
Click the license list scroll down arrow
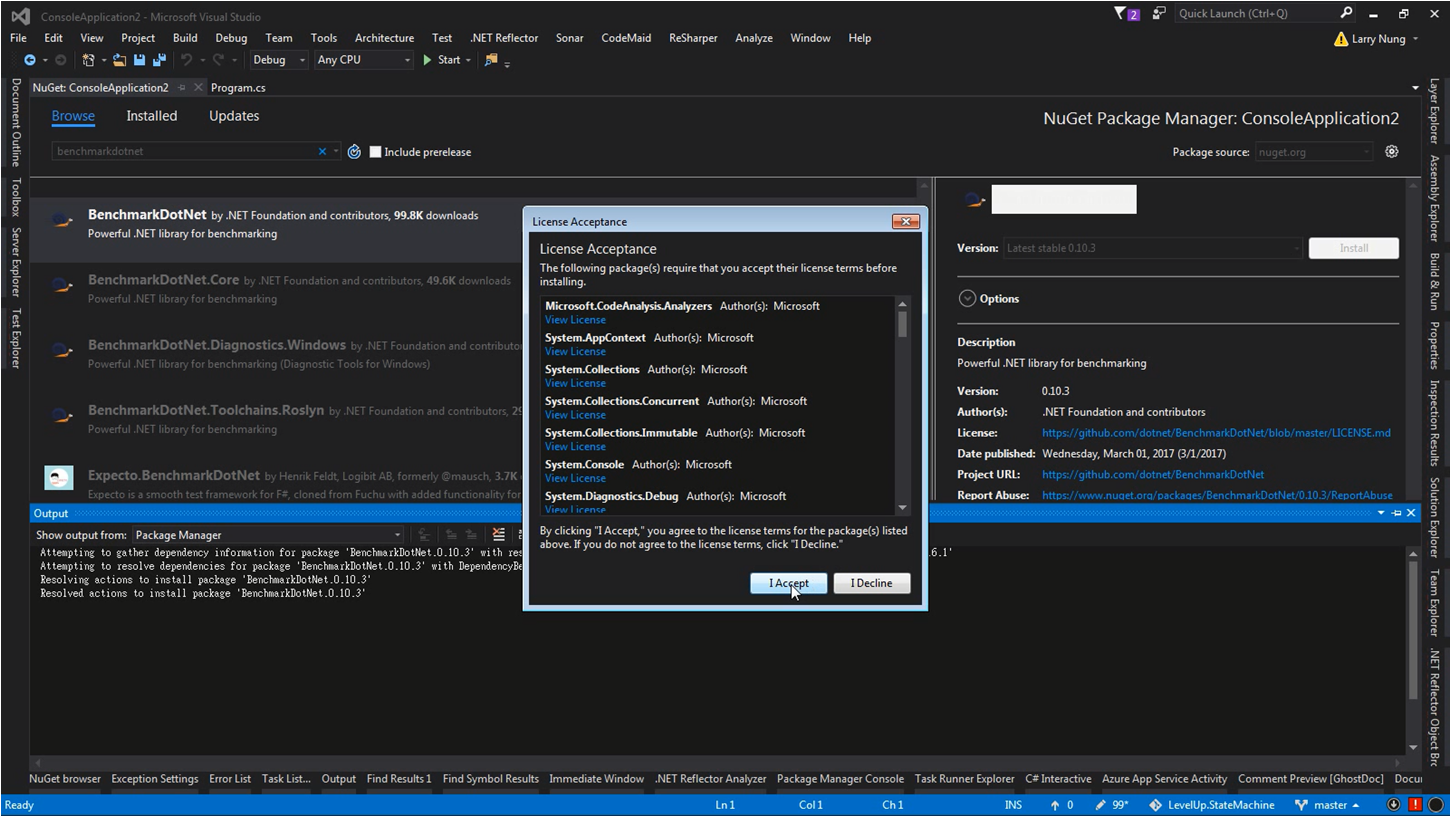(x=902, y=507)
